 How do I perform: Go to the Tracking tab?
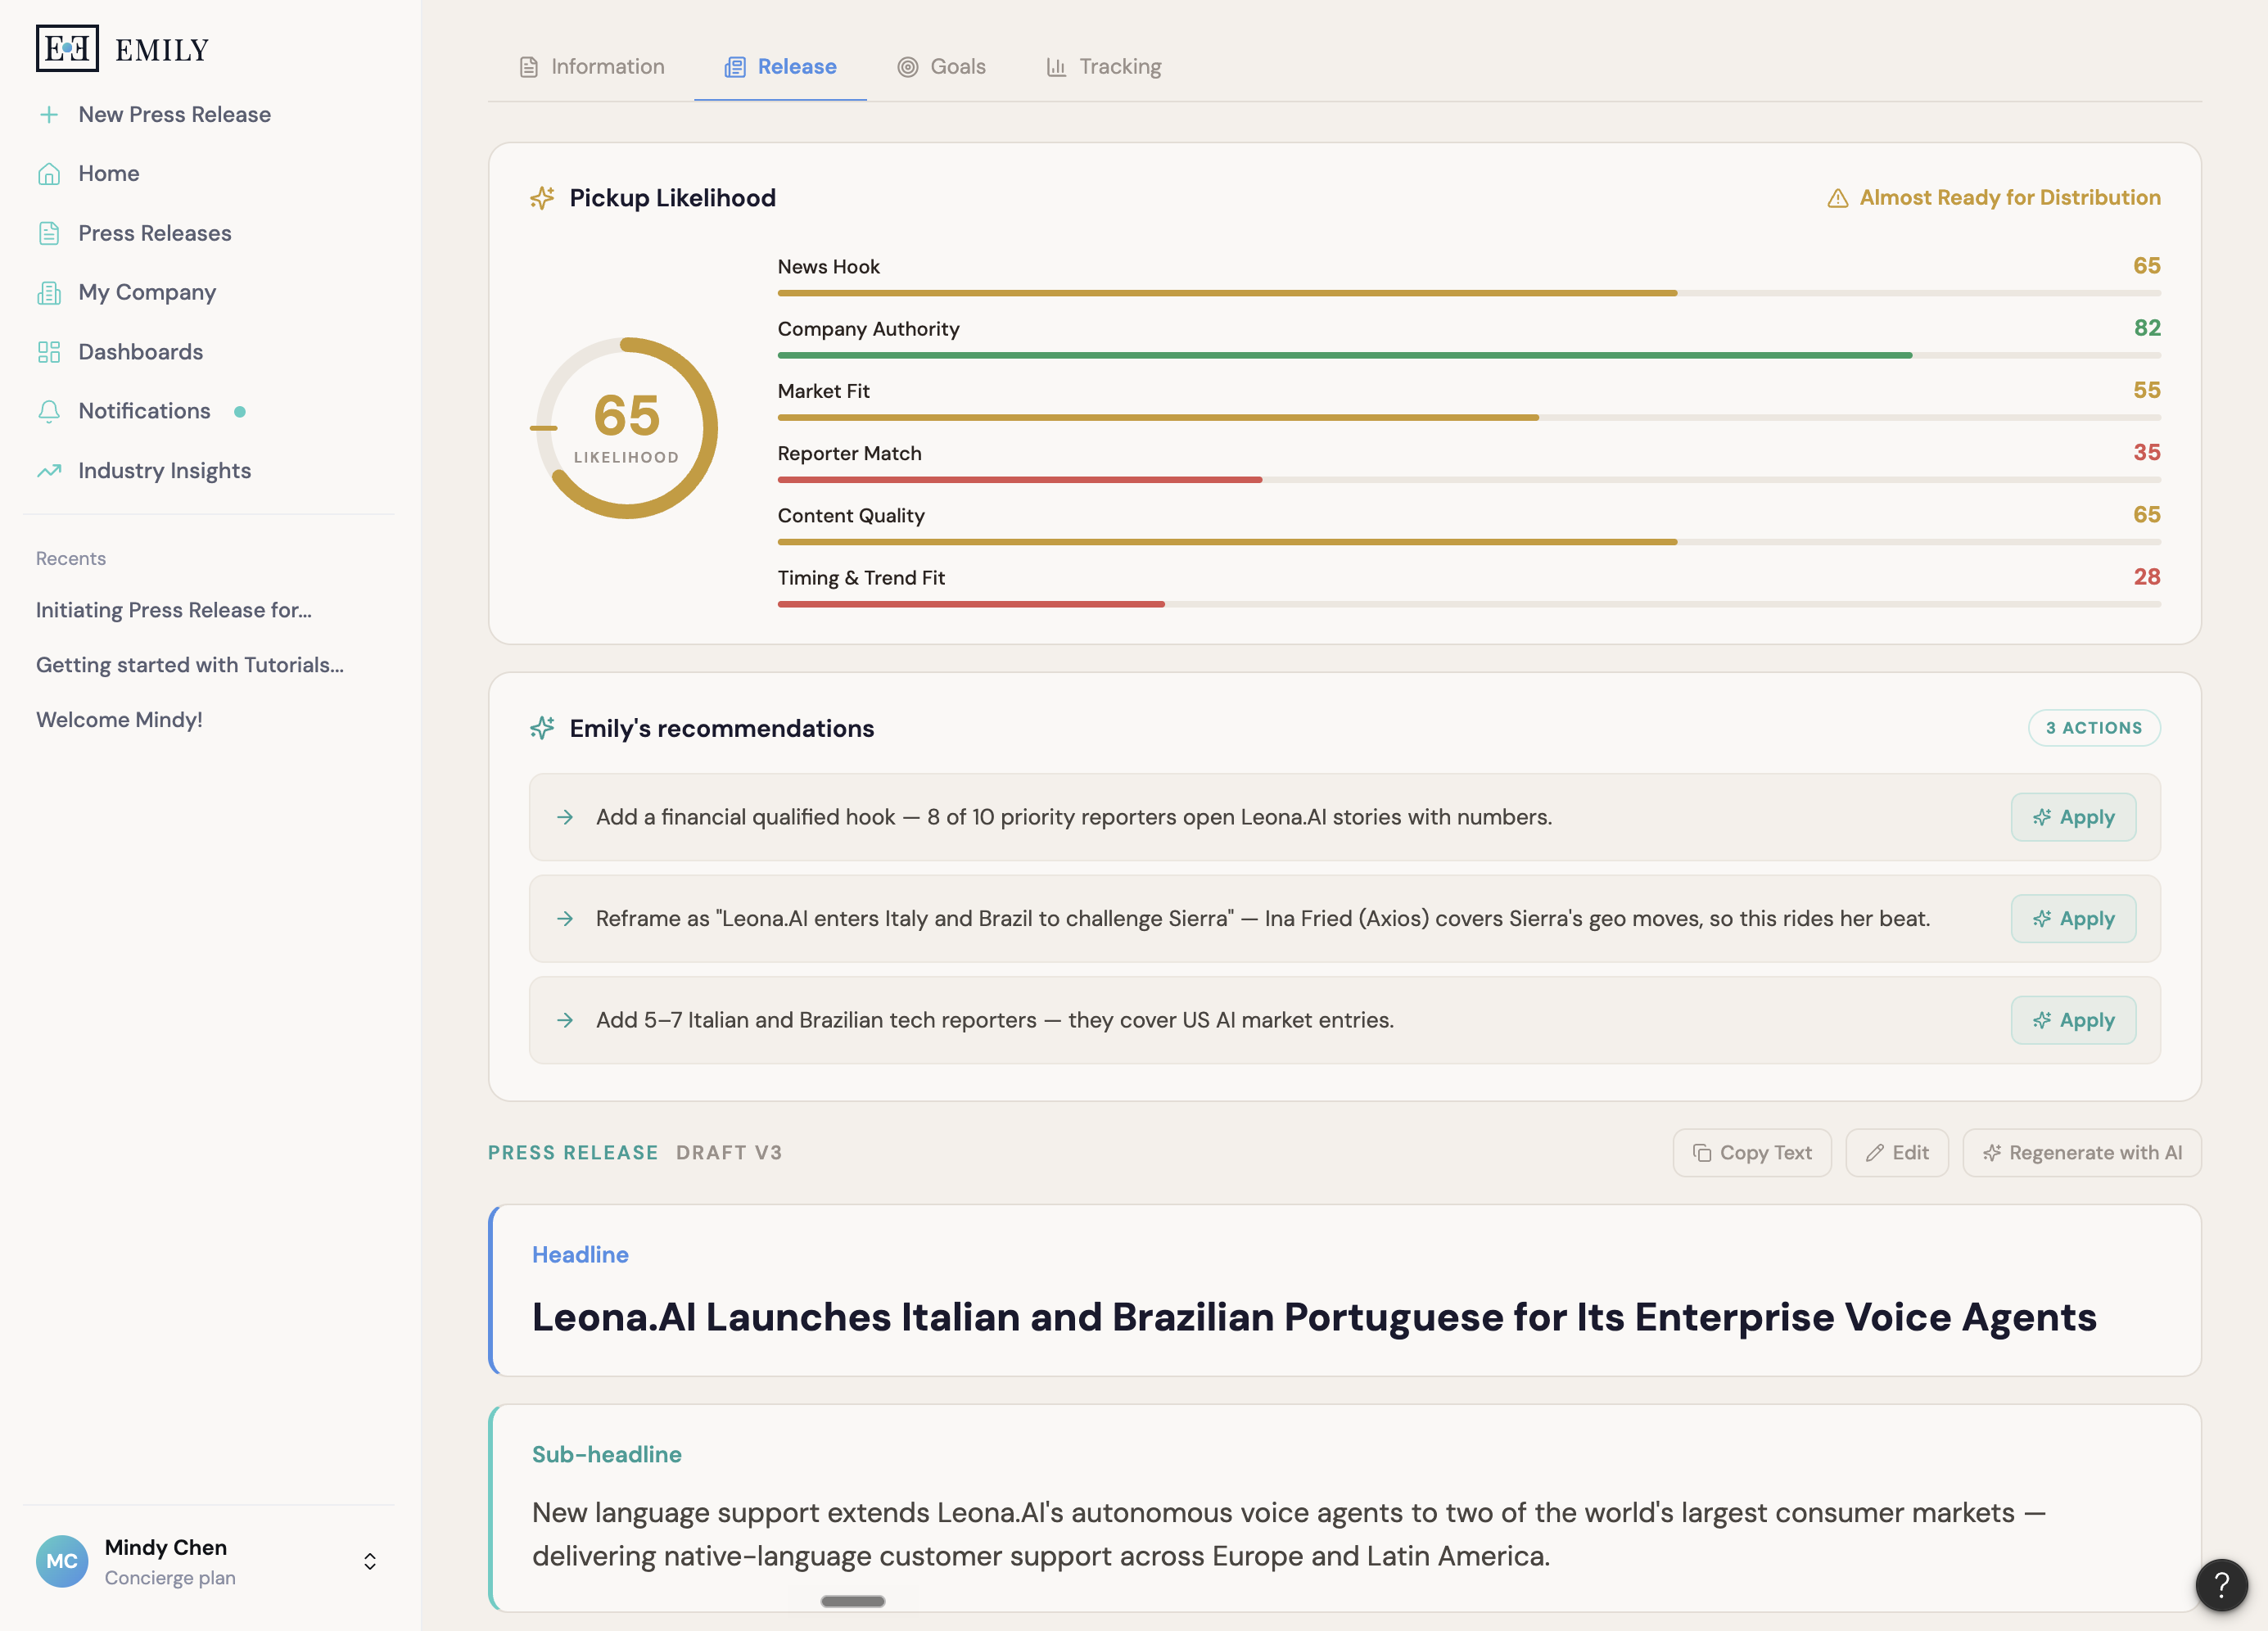[1104, 67]
